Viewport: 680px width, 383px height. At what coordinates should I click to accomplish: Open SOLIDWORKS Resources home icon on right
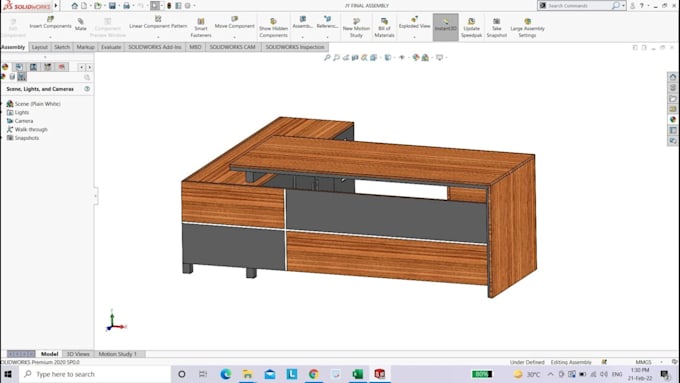pyautogui.click(x=673, y=77)
